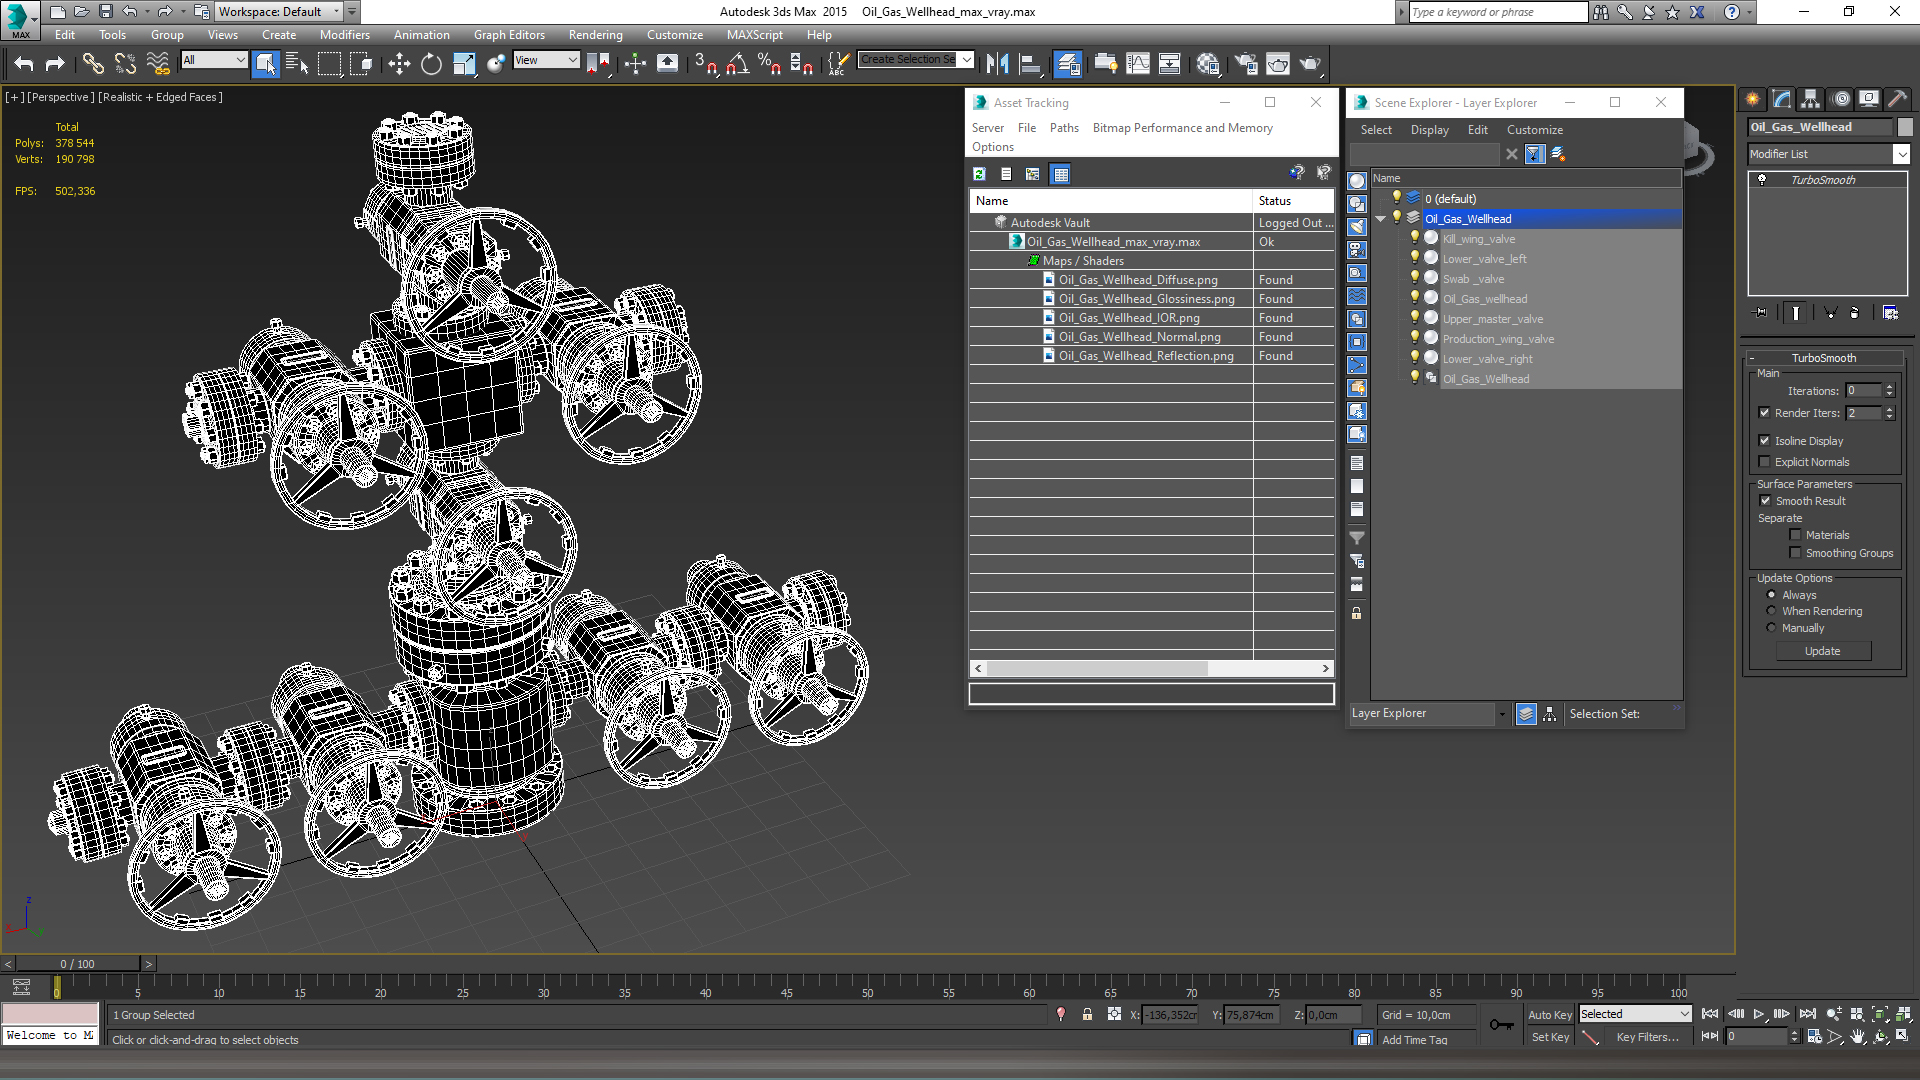Toggle Isoline Display checkbox
This screenshot has width=1920, height=1080.
click(x=1764, y=440)
